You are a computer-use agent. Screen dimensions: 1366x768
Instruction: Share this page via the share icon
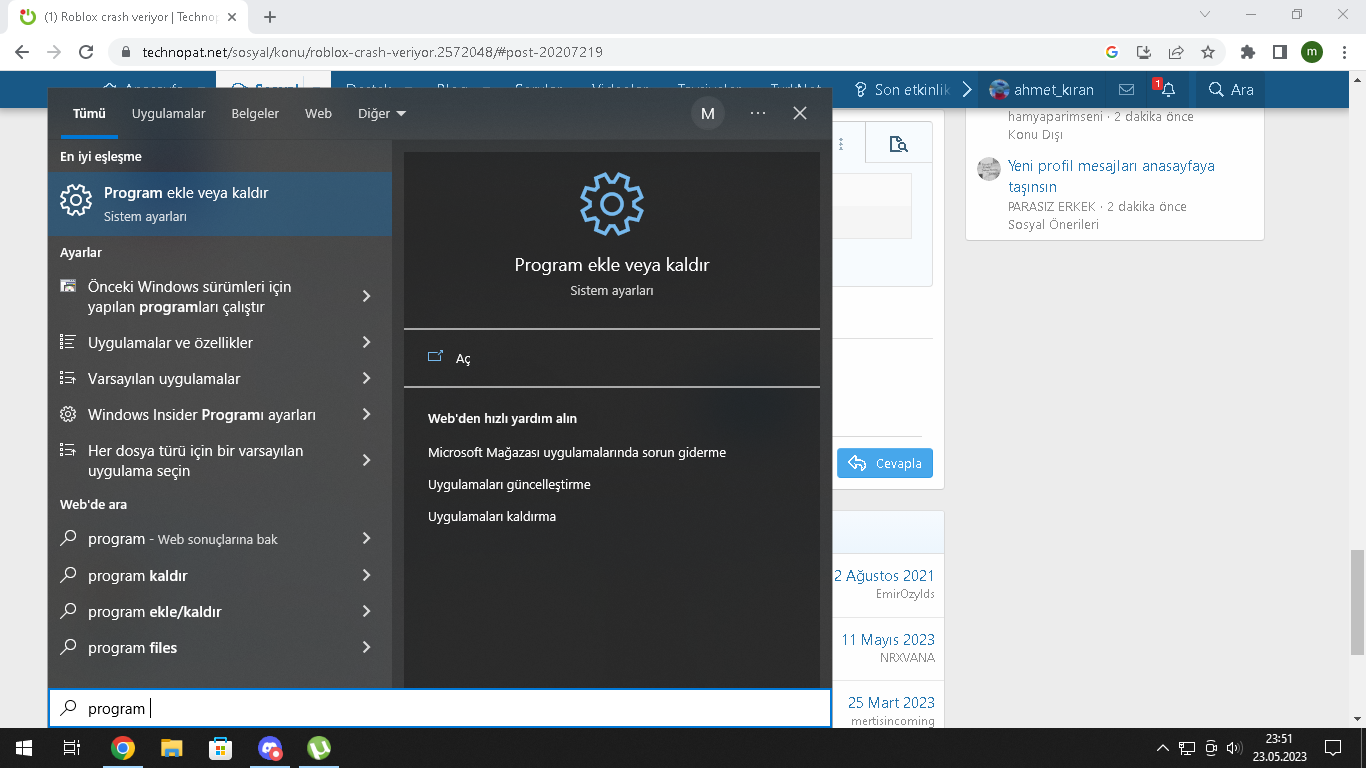coord(1176,52)
